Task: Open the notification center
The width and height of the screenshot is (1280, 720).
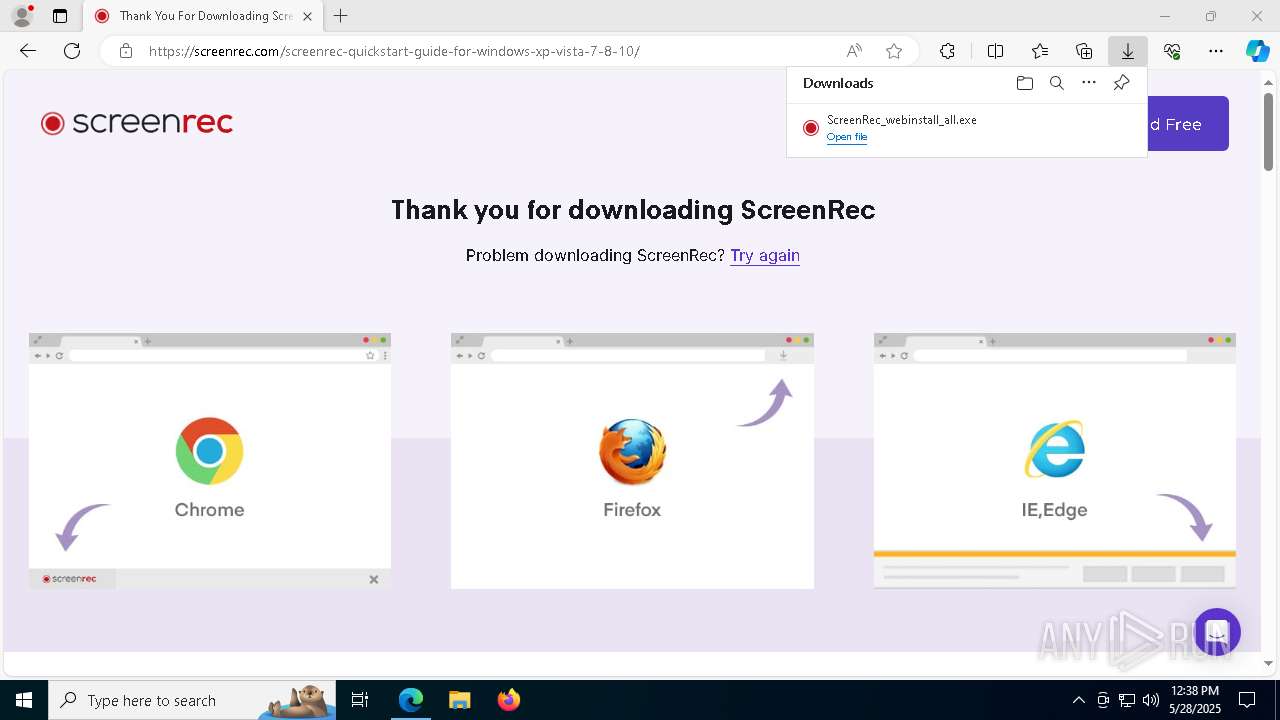Action: point(1247,700)
